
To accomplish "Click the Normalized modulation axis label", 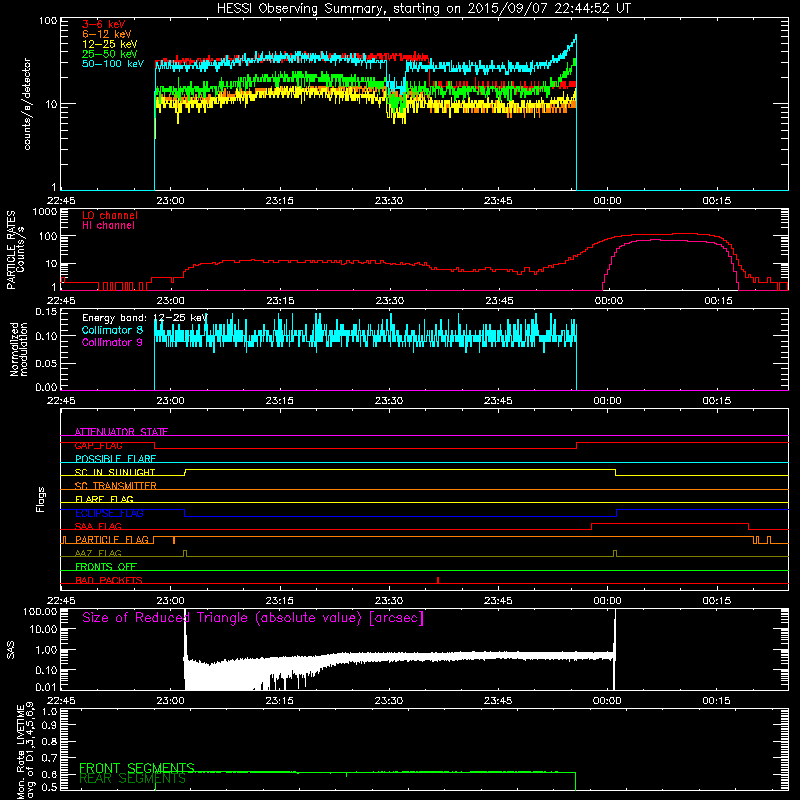I will coord(19,349).
